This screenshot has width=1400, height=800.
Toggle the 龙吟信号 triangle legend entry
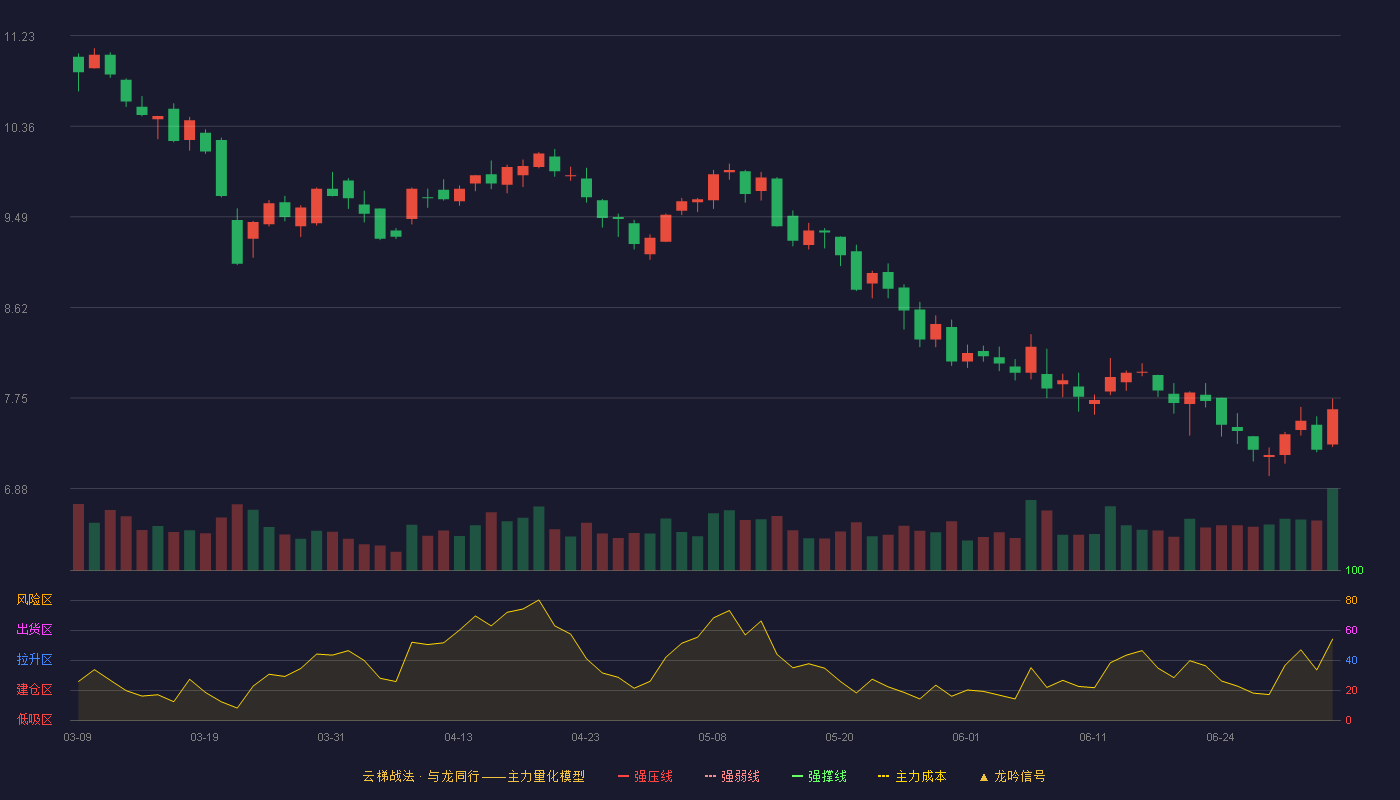(x=1012, y=776)
